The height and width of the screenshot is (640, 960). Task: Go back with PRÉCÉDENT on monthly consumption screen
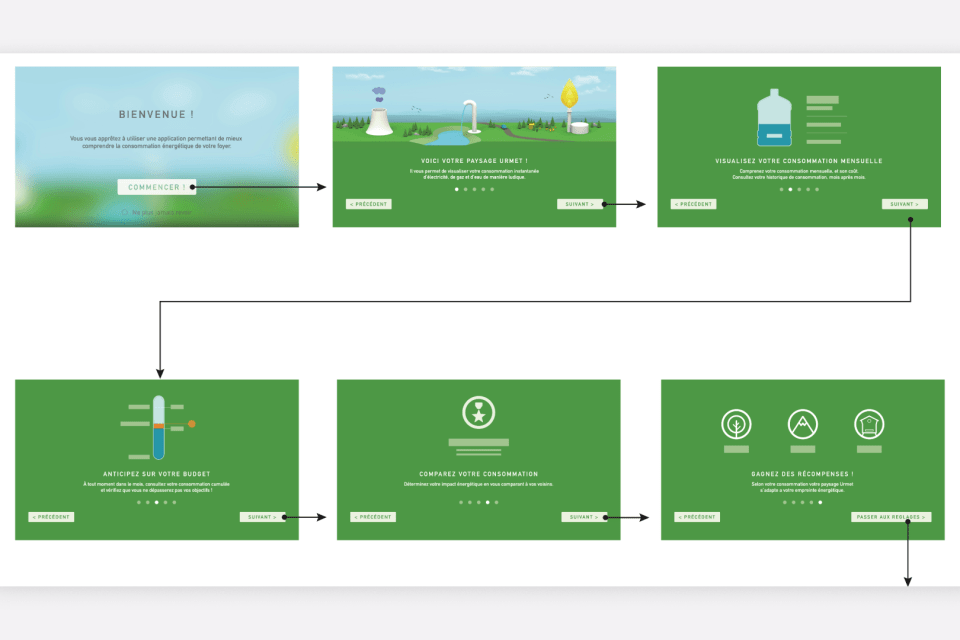(693, 204)
